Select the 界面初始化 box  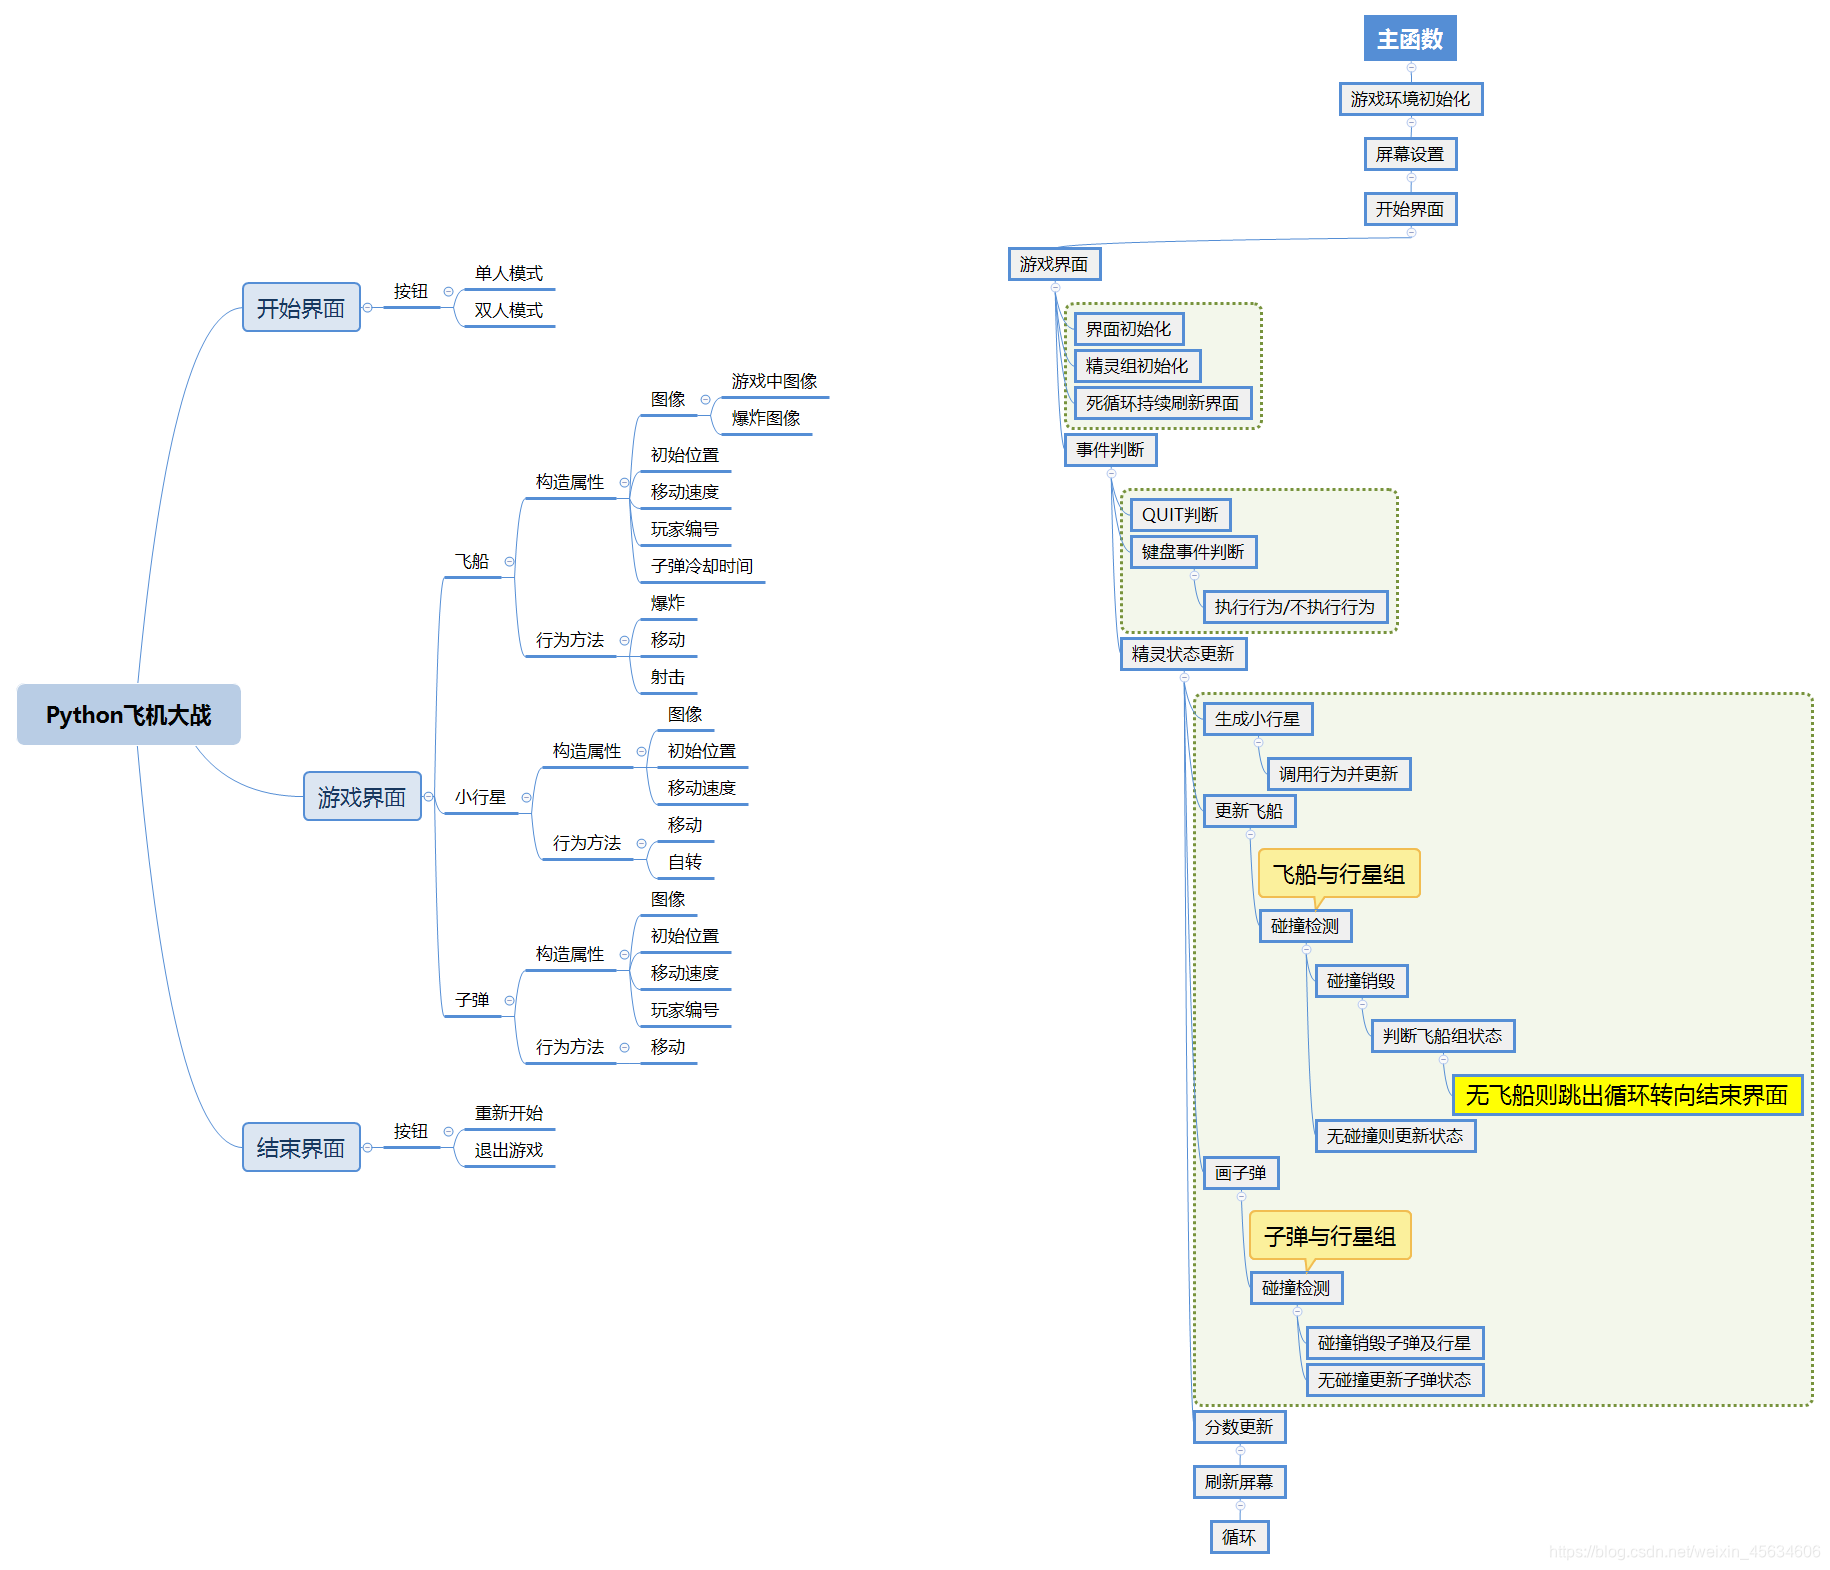(1129, 329)
